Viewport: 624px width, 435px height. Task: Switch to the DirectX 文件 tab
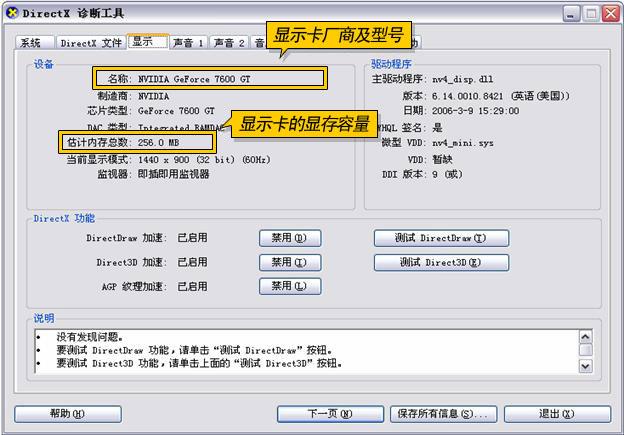(x=91, y=43)
